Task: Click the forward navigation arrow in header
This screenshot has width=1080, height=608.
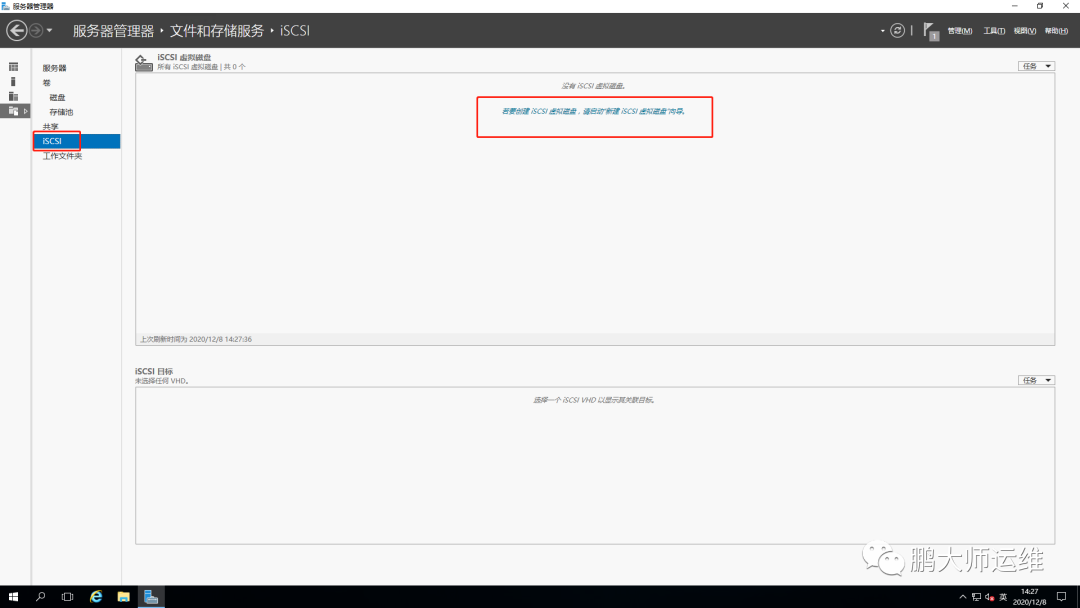Action: pos(36,30)
